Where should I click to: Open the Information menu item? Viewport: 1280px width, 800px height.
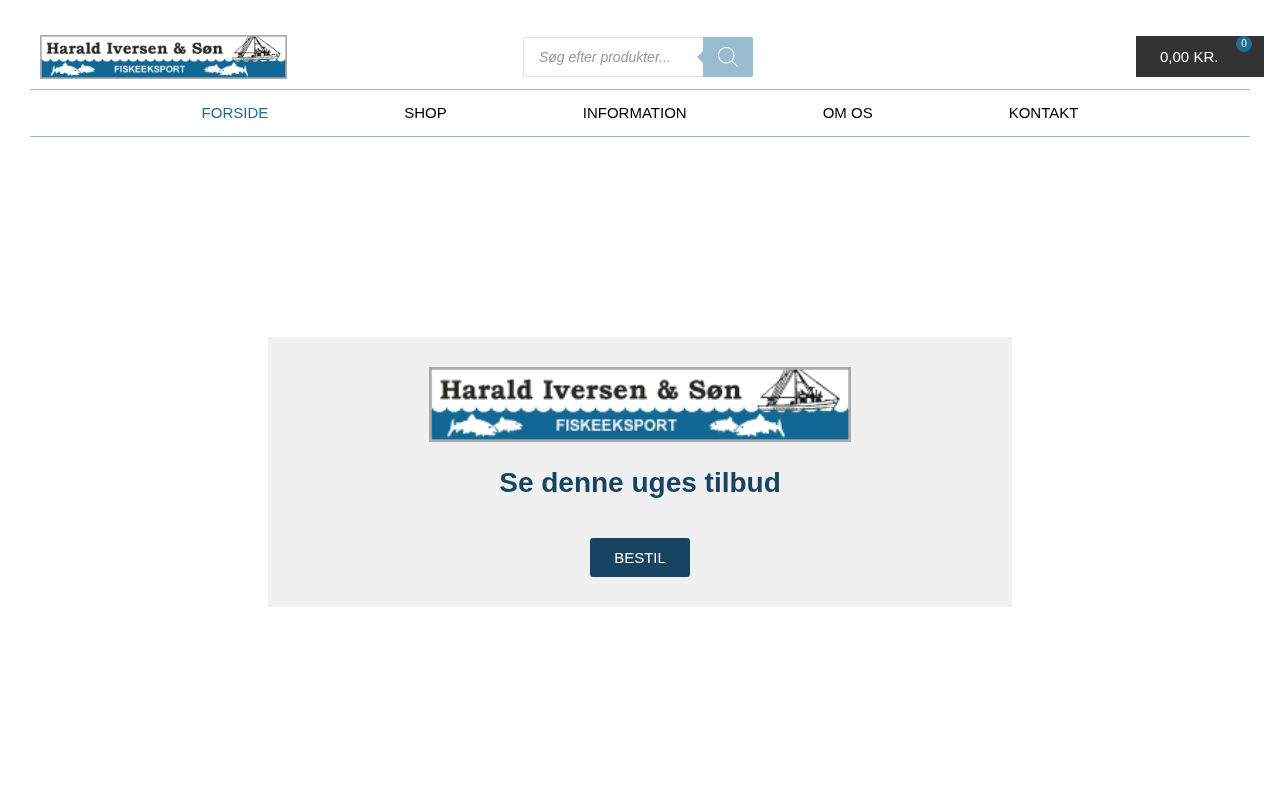coord(635,113)
